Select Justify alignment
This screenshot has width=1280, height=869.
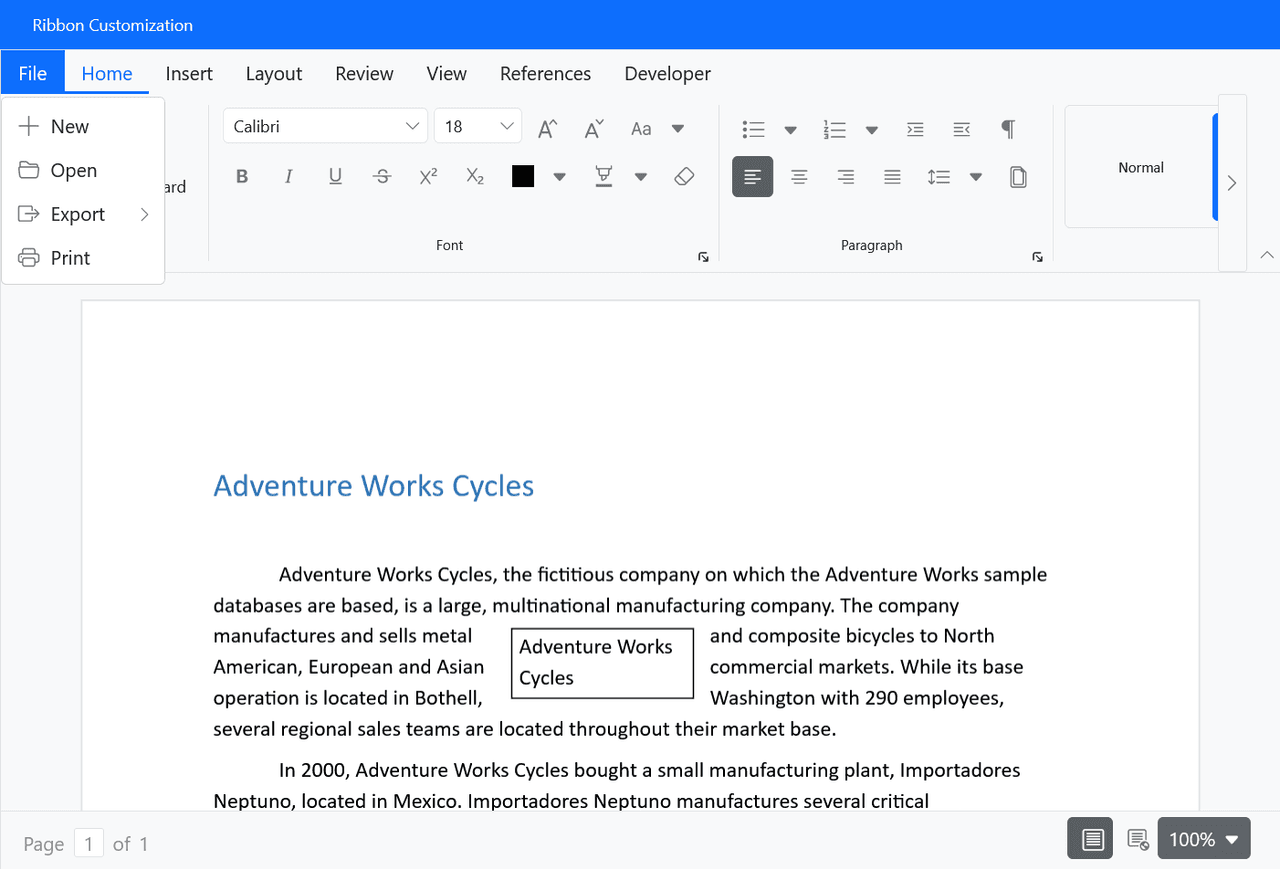(x=892, y=177)
